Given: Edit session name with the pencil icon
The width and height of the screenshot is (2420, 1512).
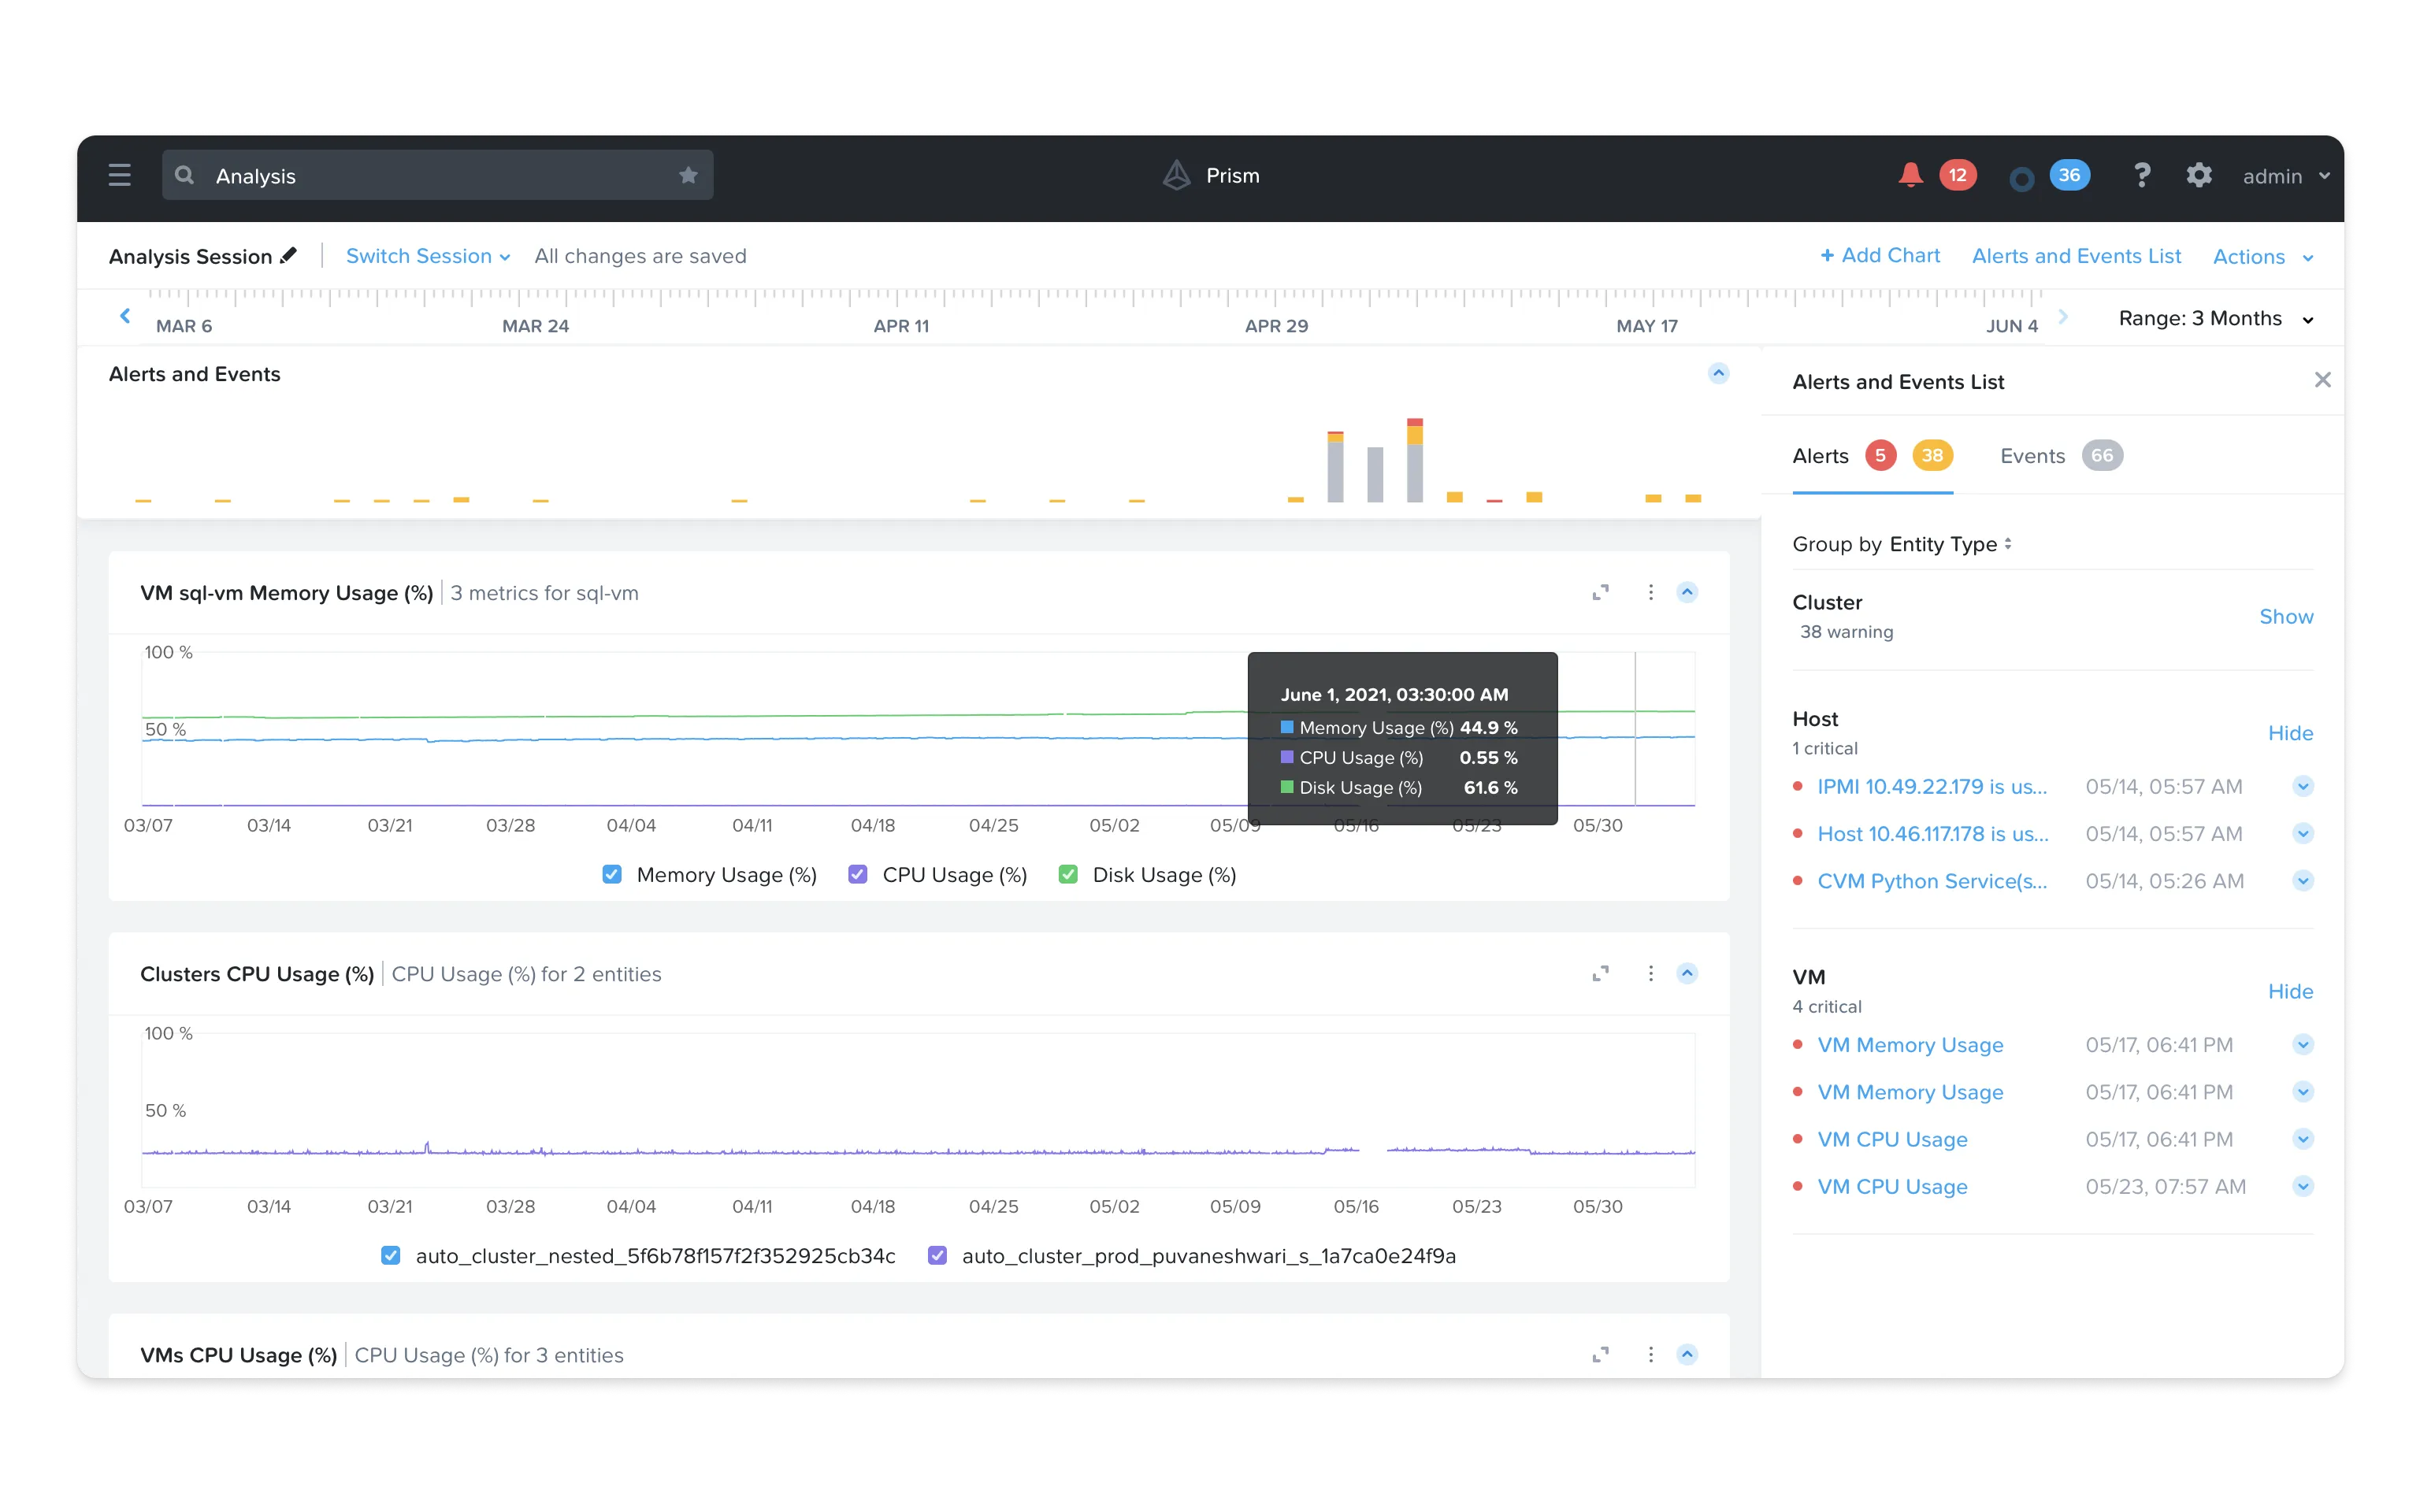Looking at the screenshot, I should [288, 256].
